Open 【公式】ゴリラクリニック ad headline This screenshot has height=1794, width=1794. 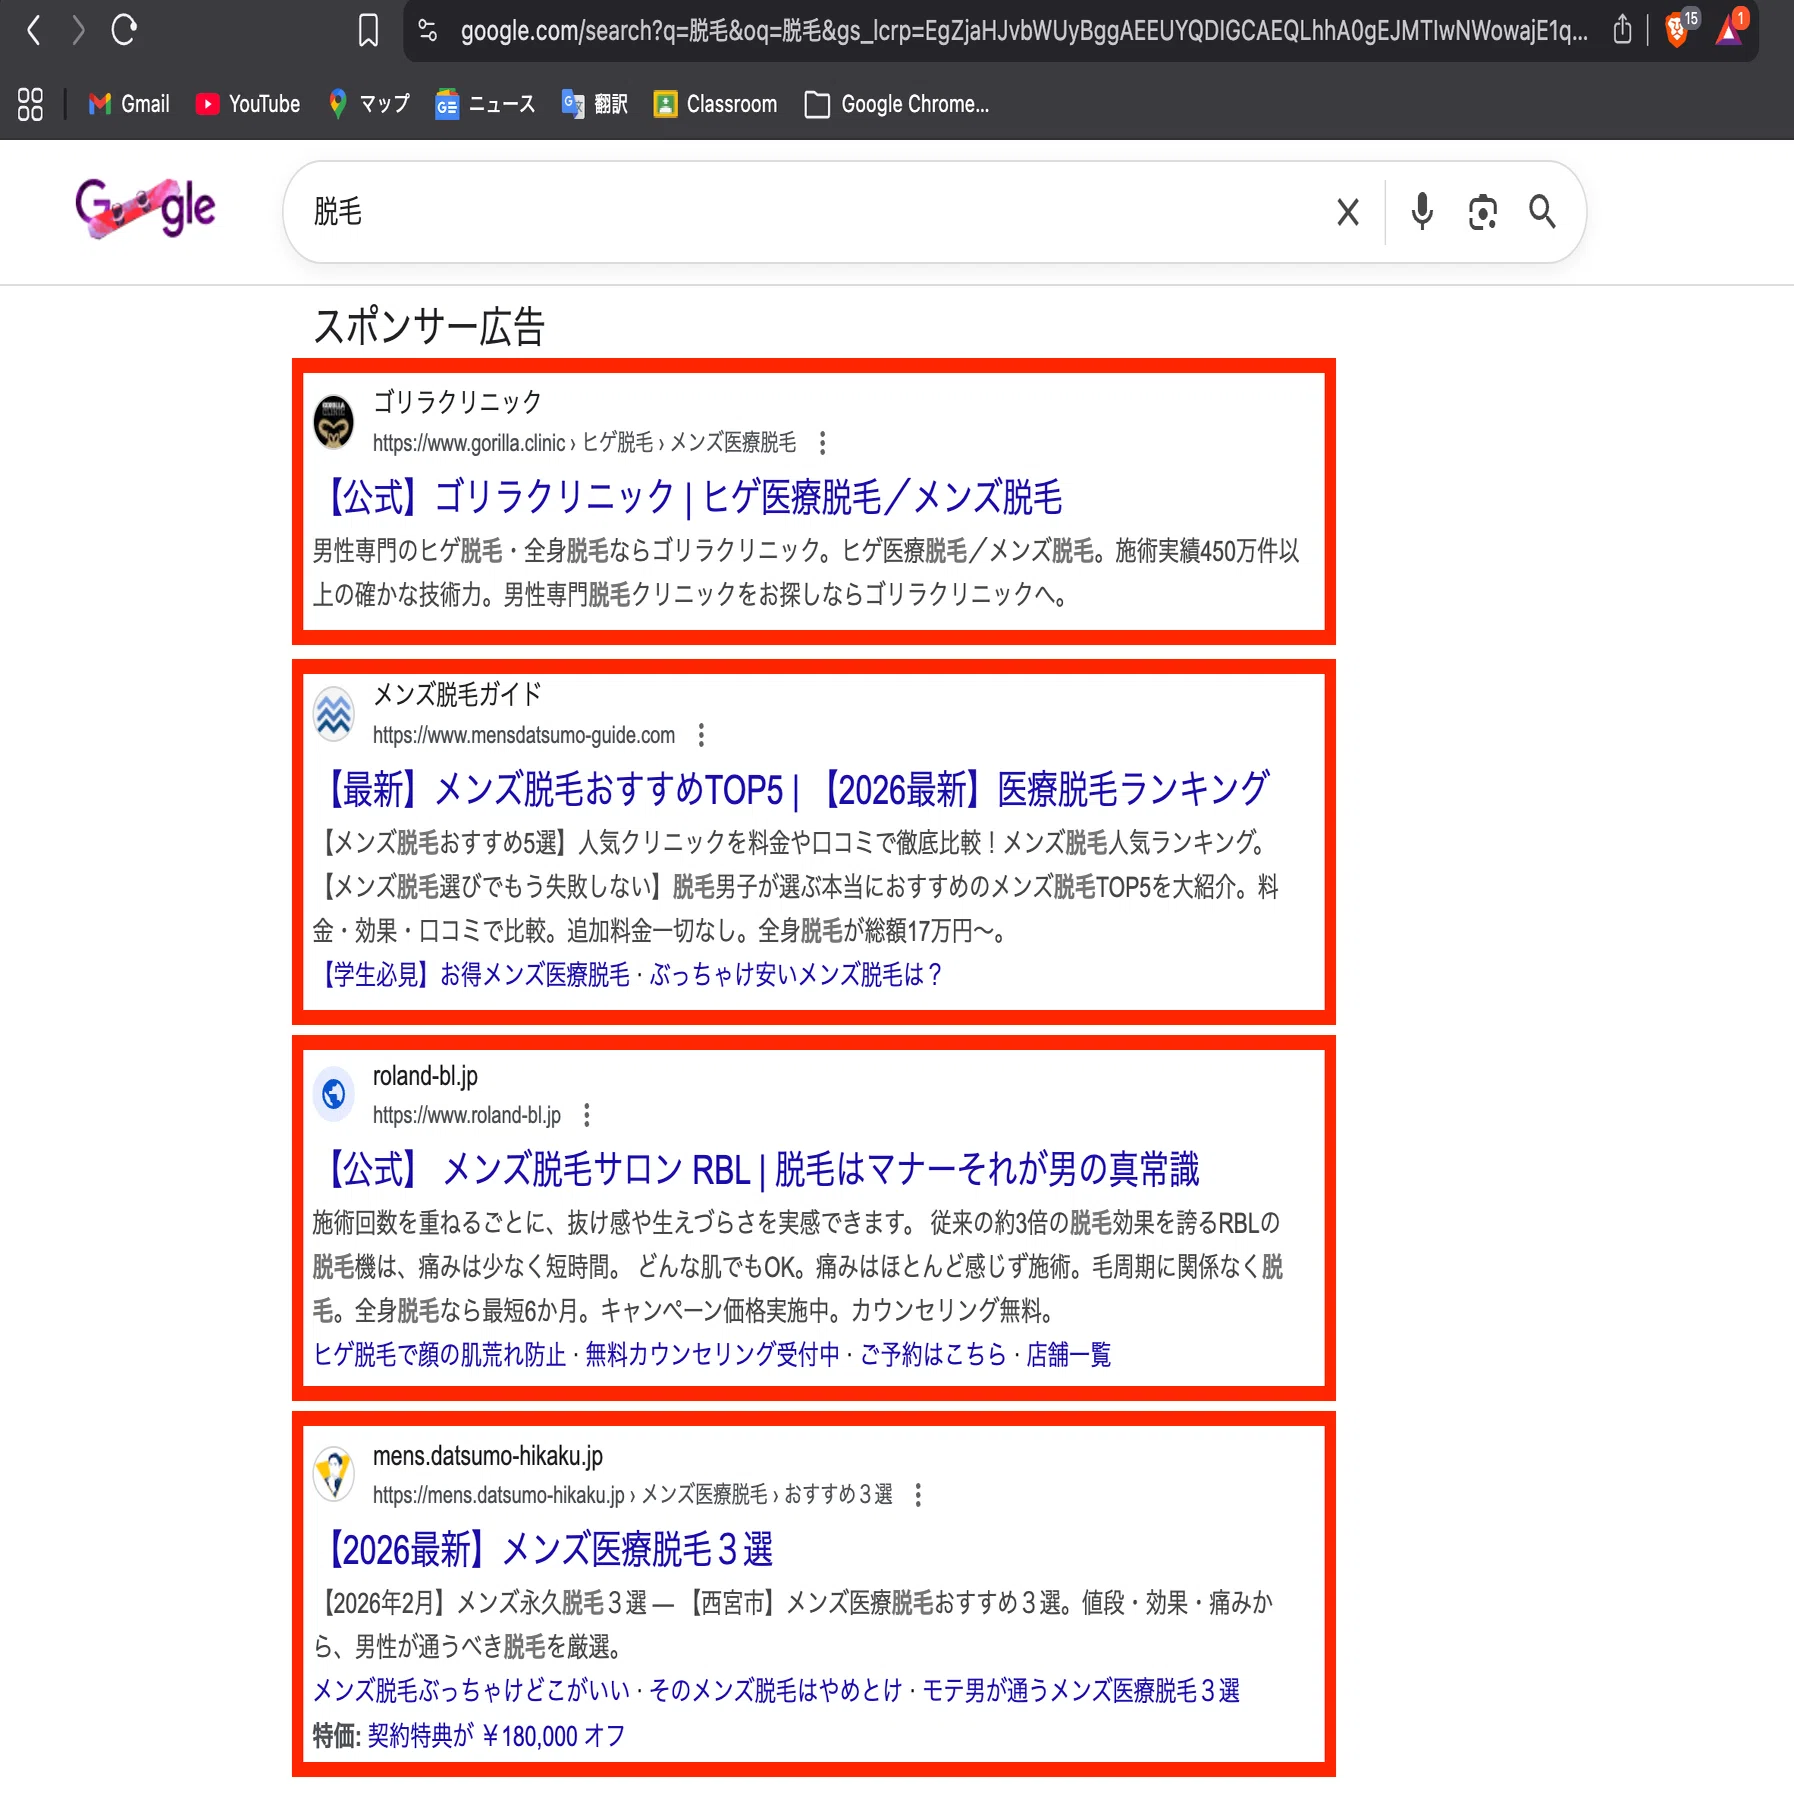click(x=690, y=497)
